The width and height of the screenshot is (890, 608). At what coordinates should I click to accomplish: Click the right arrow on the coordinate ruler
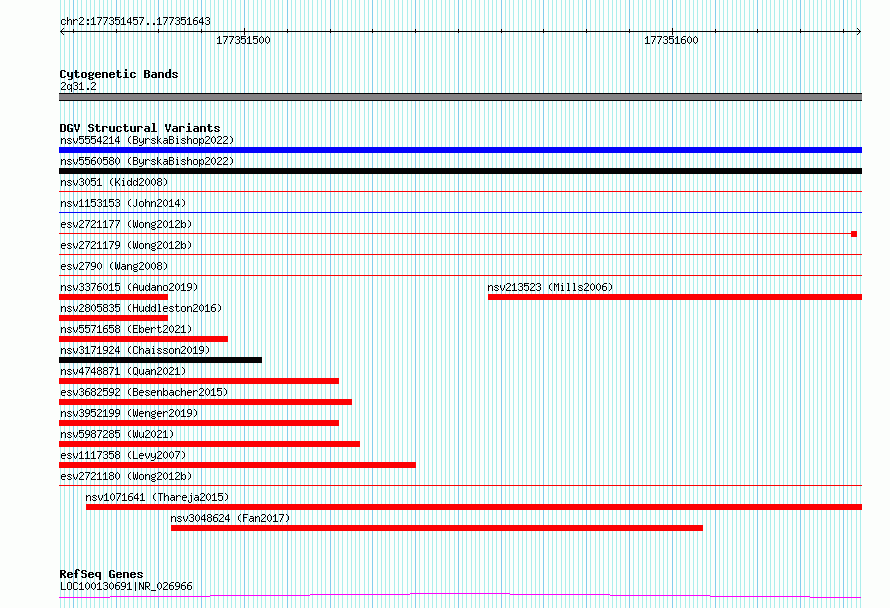click(858, 32)
